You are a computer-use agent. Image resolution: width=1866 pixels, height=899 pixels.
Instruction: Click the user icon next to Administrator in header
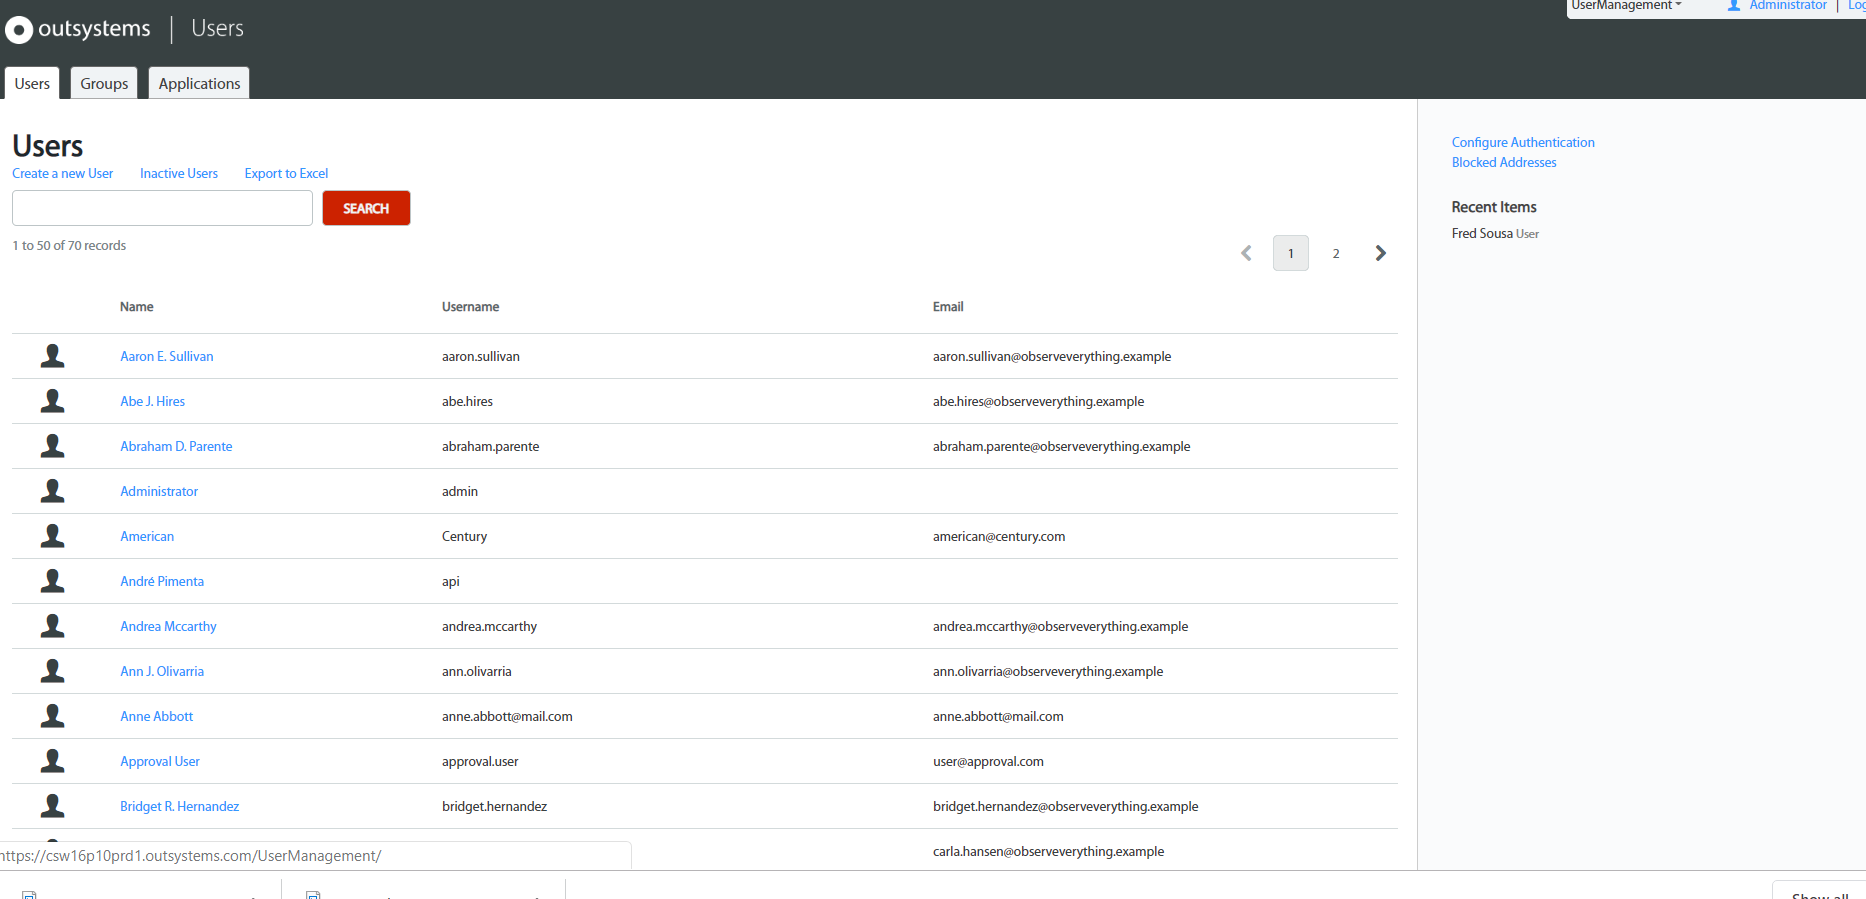pos(1734,6)
